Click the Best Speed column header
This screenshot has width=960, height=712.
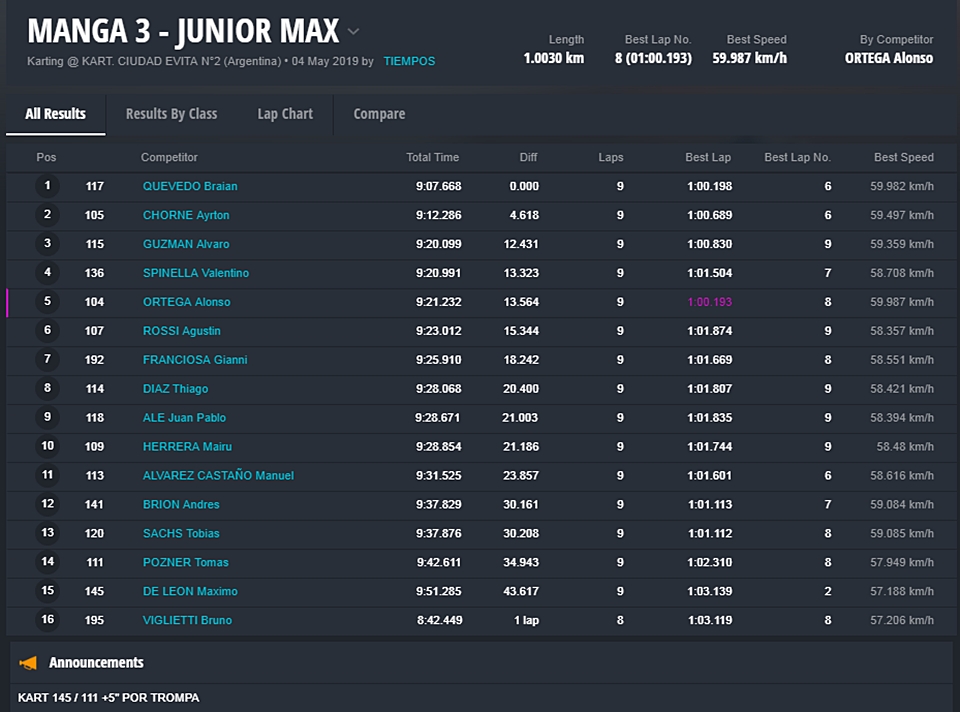coord(903,157)
